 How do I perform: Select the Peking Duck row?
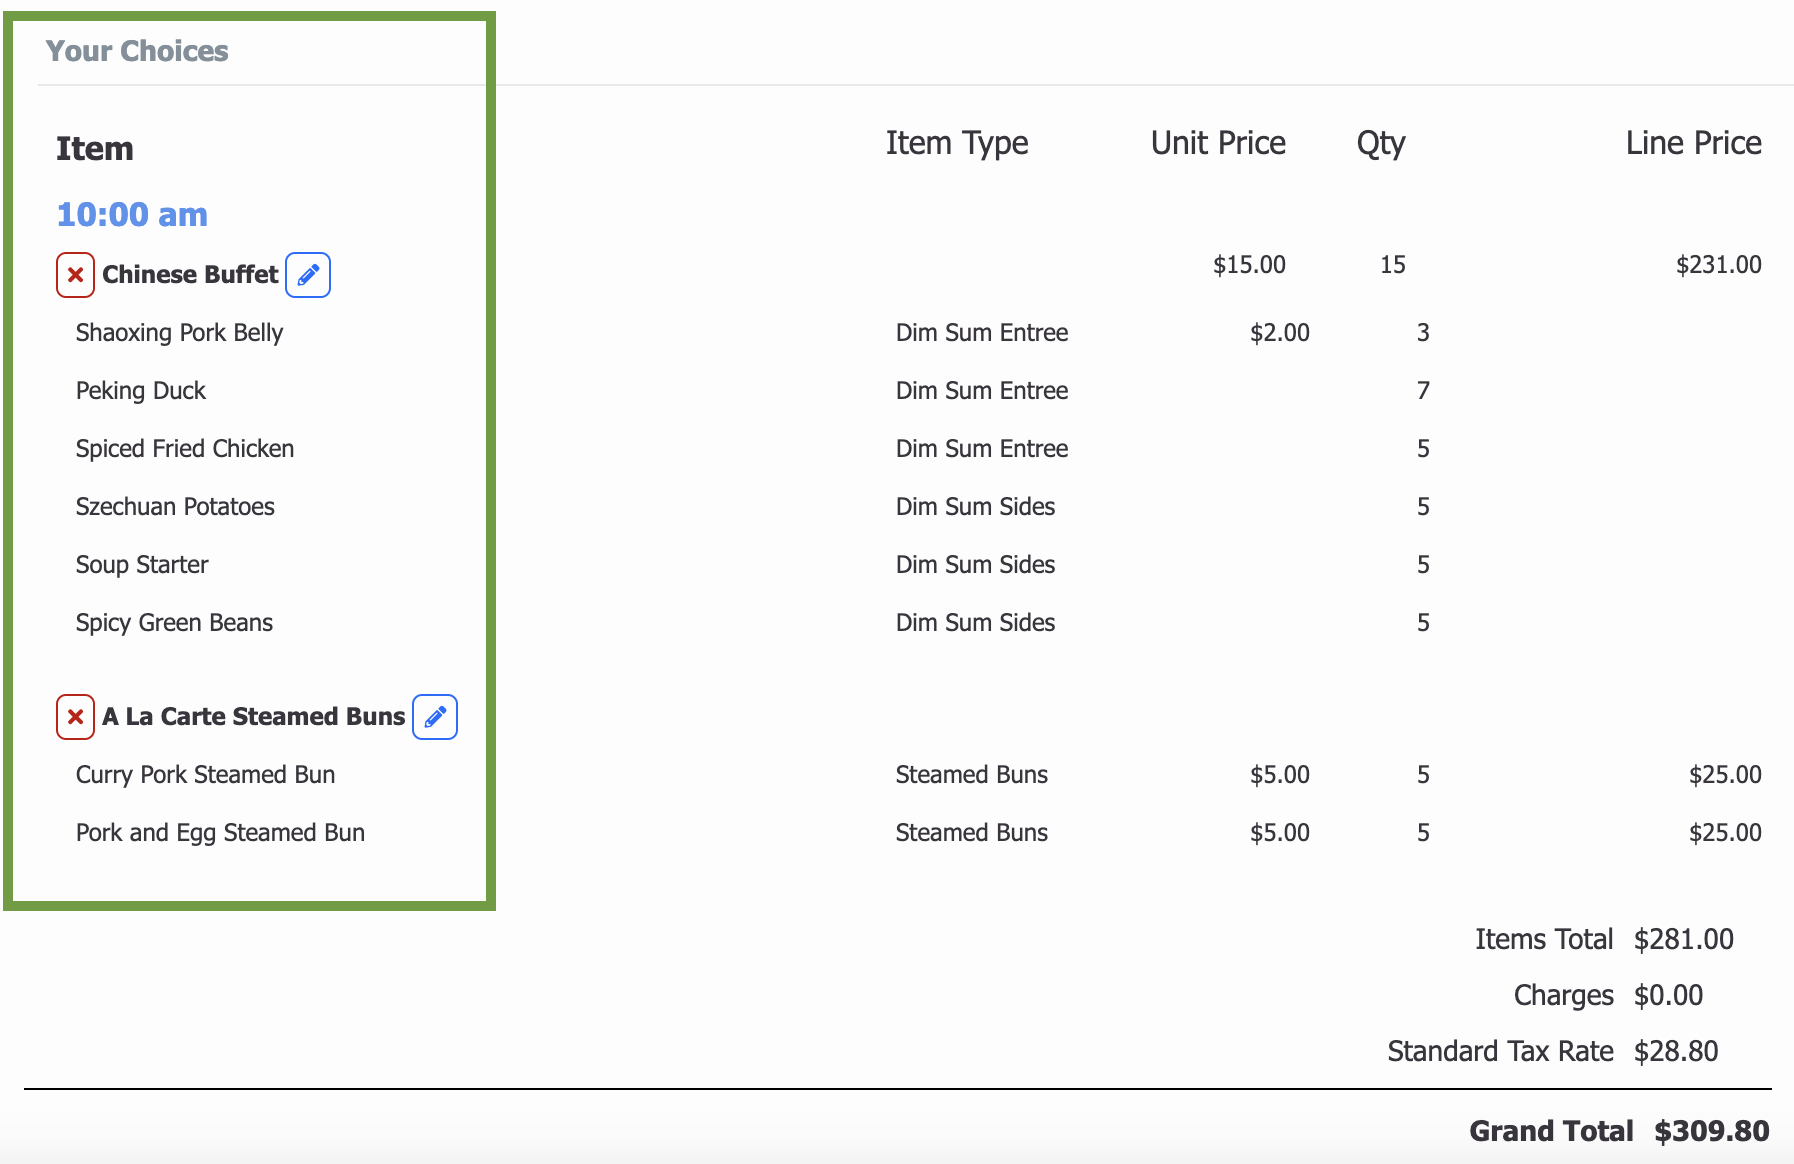point(141,391)
